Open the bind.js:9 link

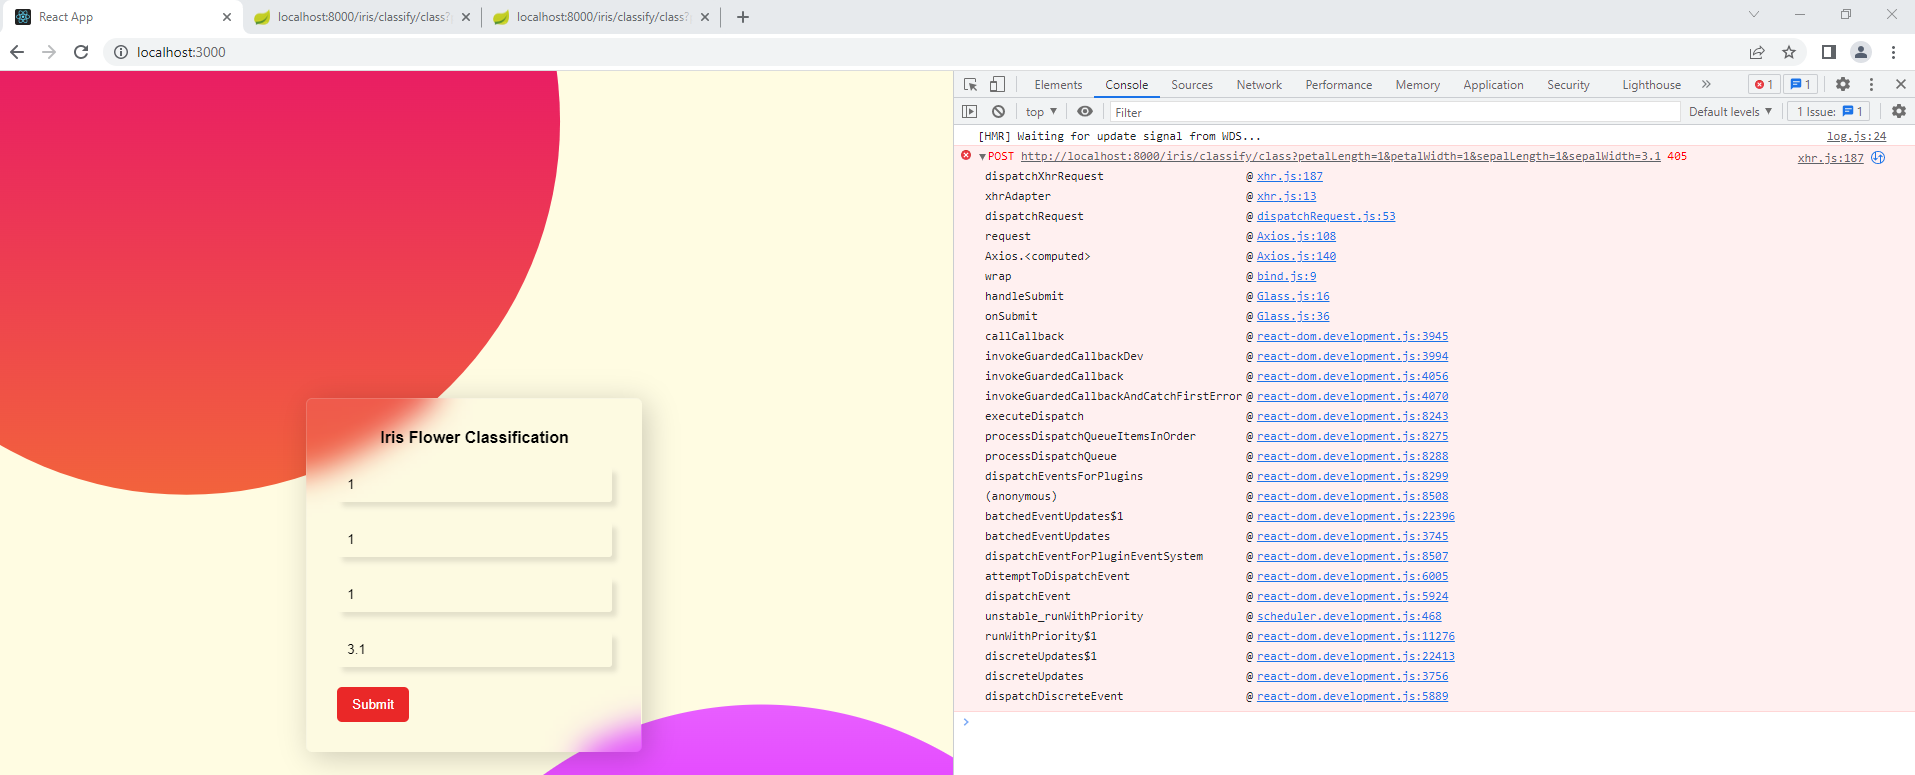[1286, 276]
